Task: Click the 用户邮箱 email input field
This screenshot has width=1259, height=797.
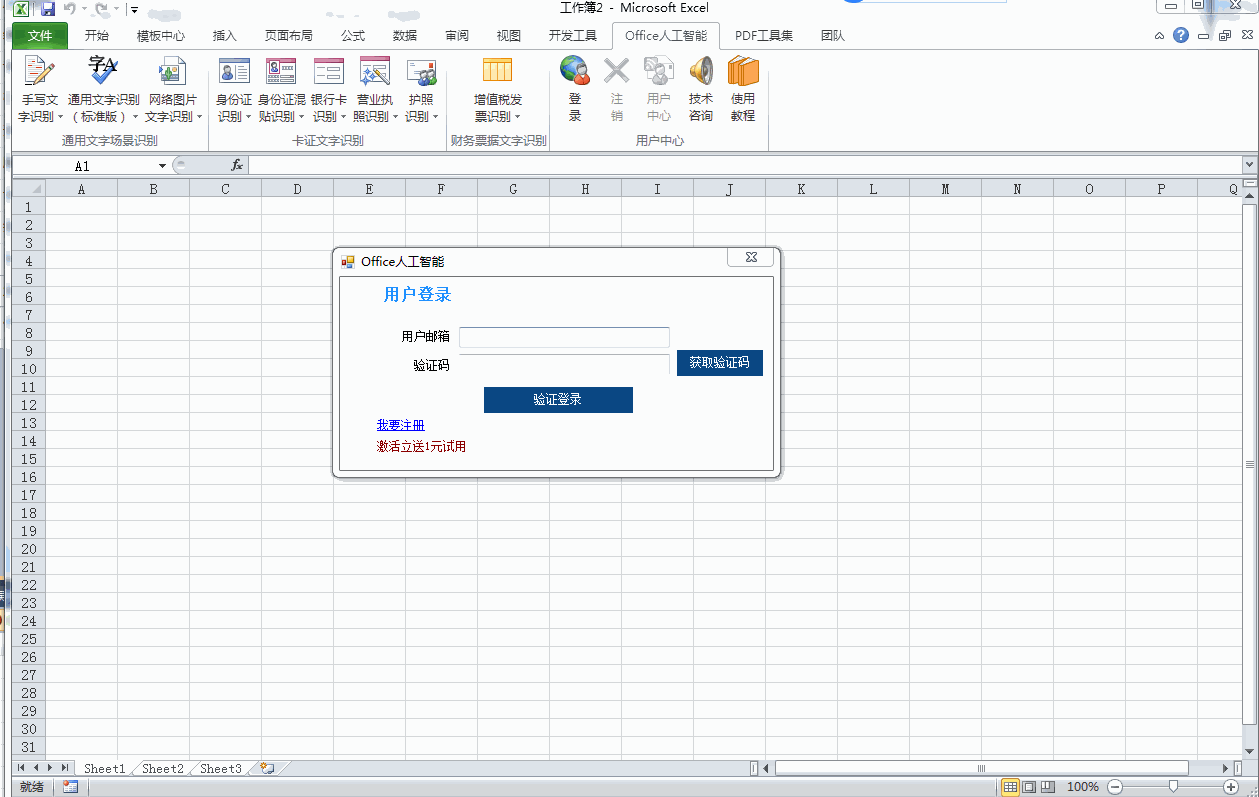Action: 564,337
